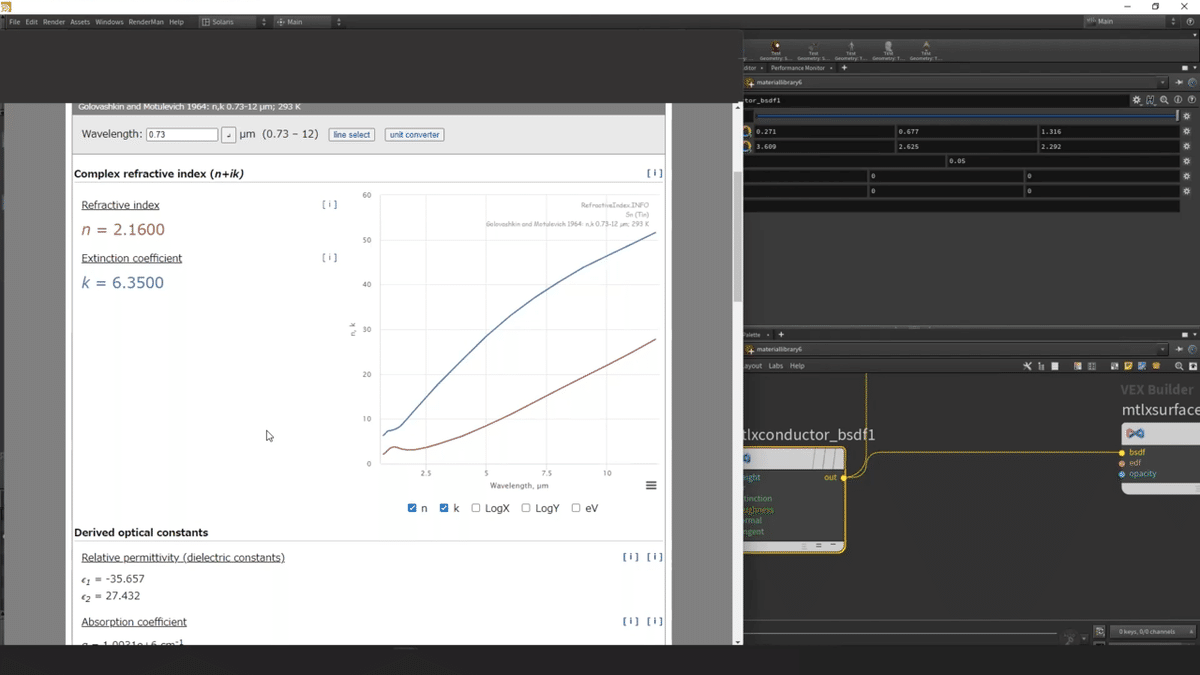1200x675 pixels.
Task: Open the parameter panel gear settings icon
Action: pos(1137,100)
